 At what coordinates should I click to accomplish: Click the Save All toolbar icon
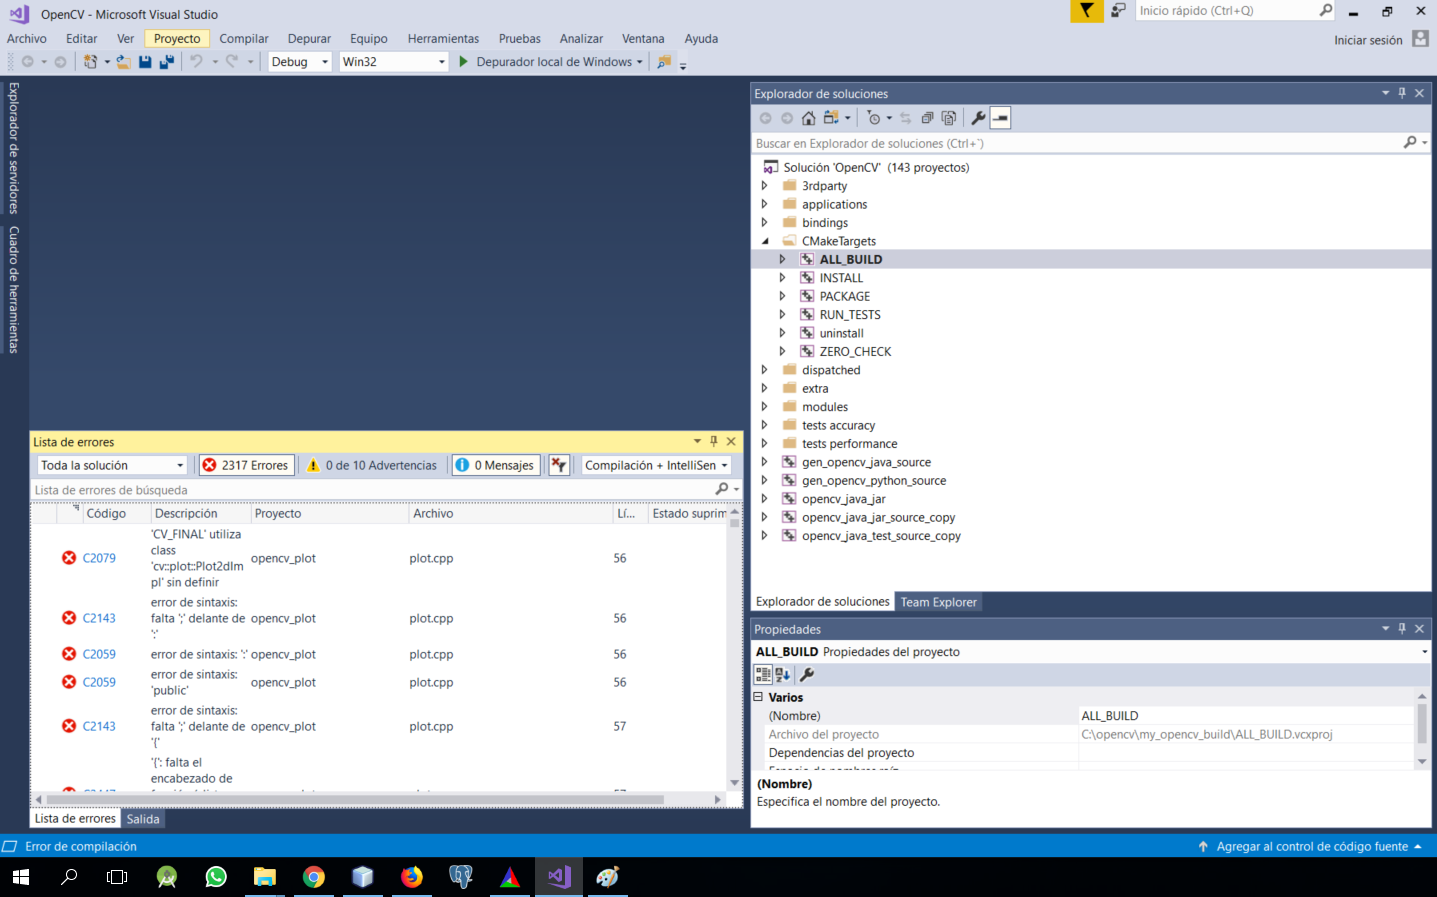pos(166,62)
